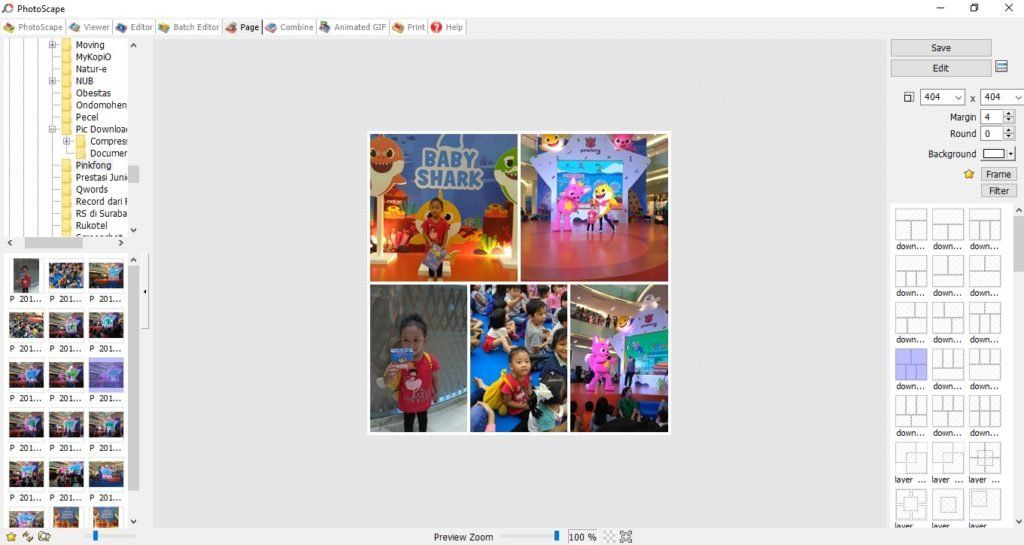This screenshot has width=1024, height=545.
Task: Click the highlighted purple thumbnail in file list
Action: (x=106, y=375)
